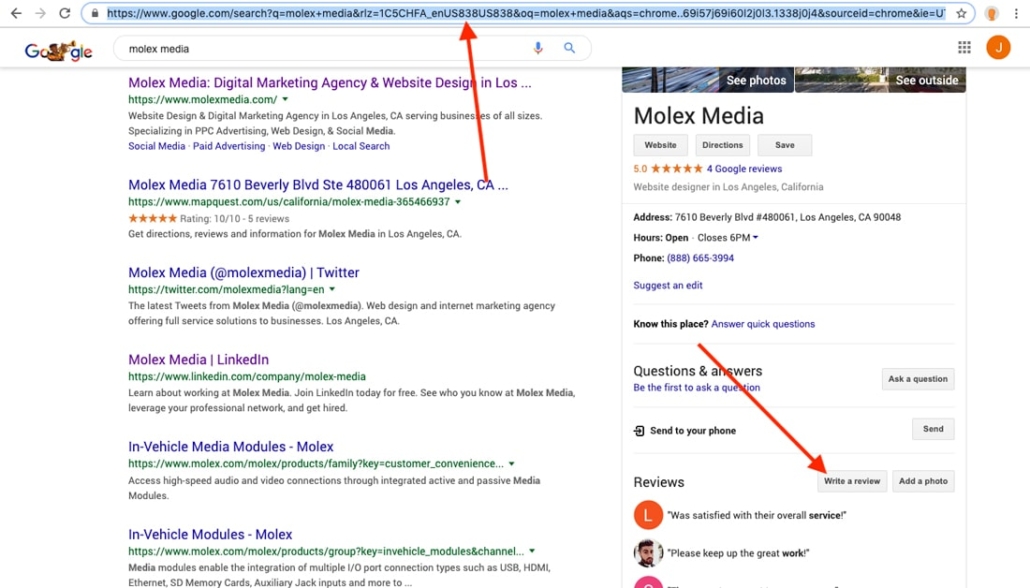Image resolution: width=1030 pixels, height=588 pixels.
Task: Click Suggest an edit
Action: point(667,285)
